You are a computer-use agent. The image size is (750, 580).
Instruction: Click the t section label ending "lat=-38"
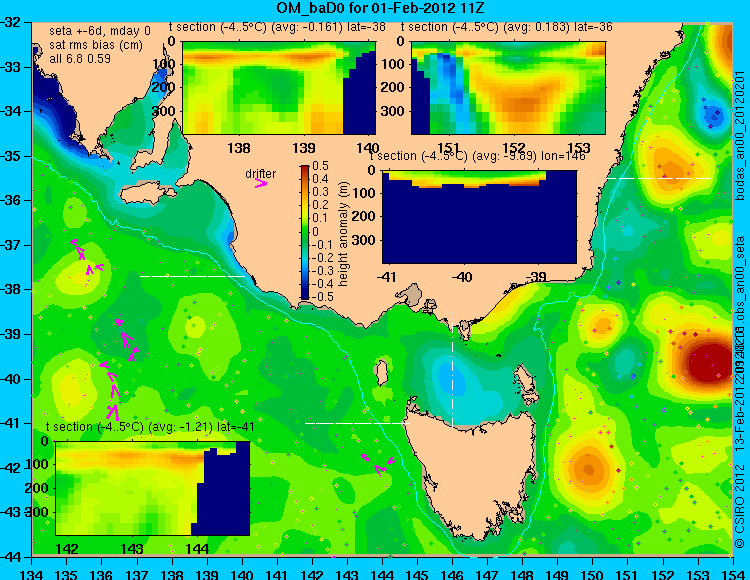coord(277,27)
